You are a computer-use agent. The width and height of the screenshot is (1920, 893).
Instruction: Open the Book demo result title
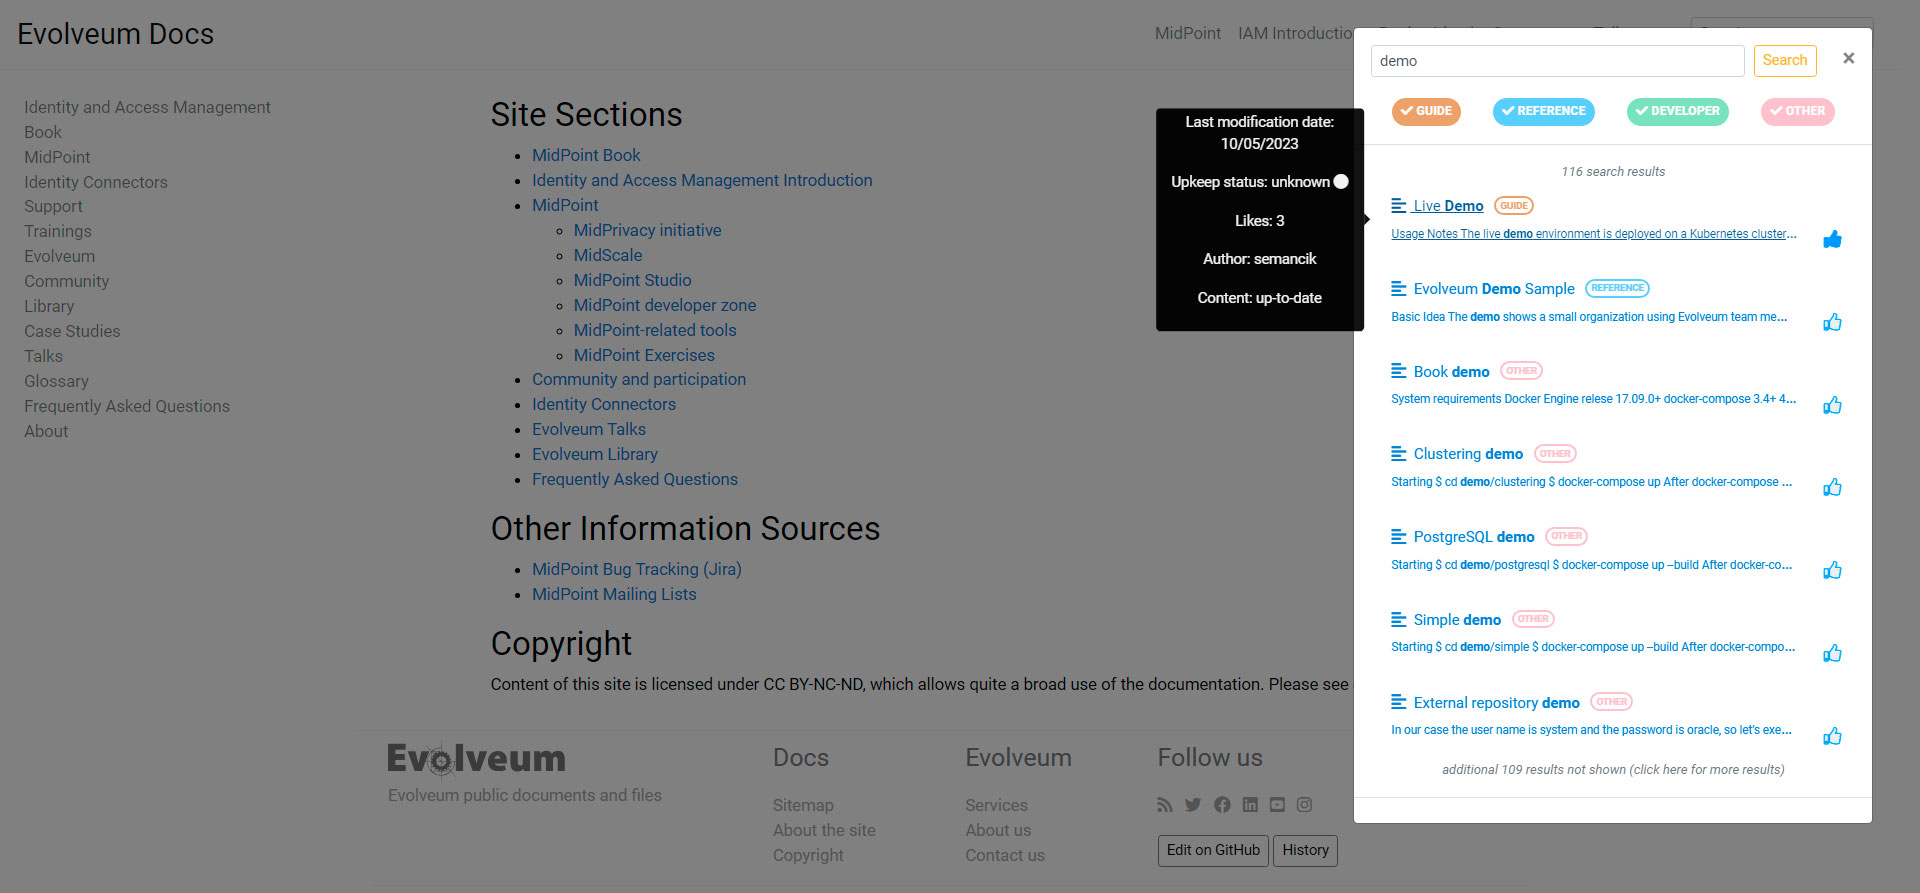point(1451,371)
